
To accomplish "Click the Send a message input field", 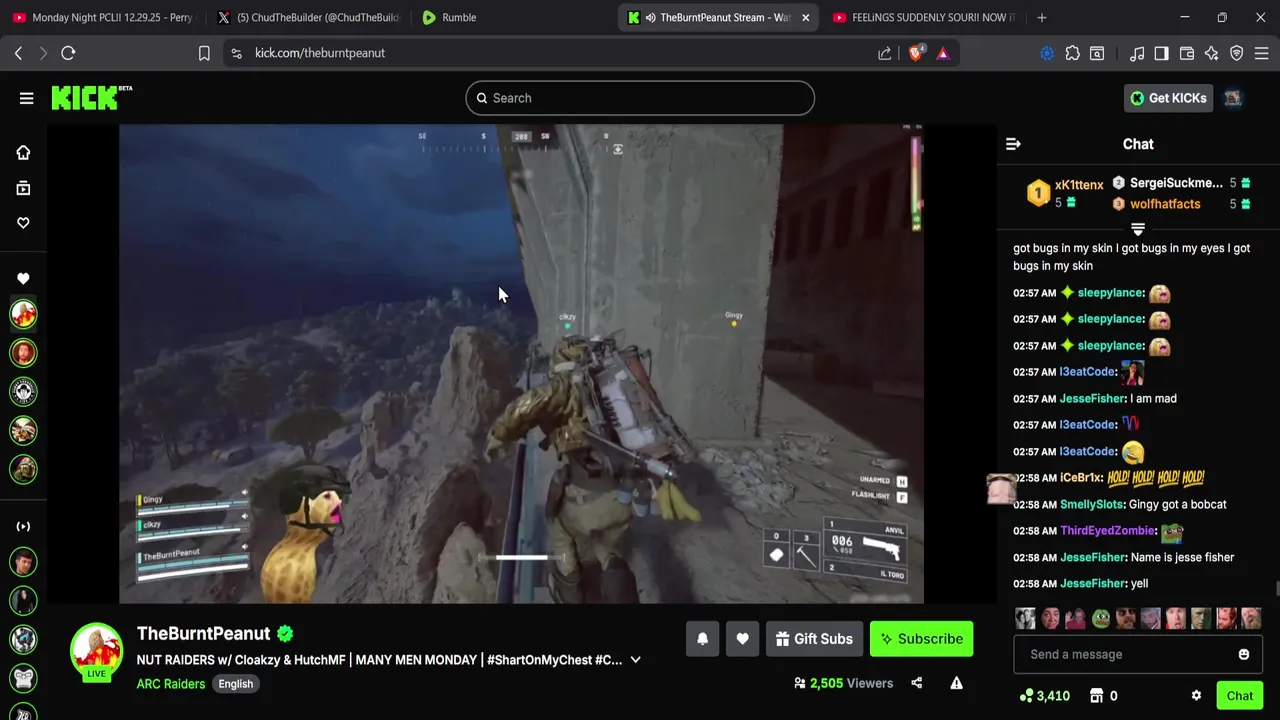I will click(x=1138, y=654).
